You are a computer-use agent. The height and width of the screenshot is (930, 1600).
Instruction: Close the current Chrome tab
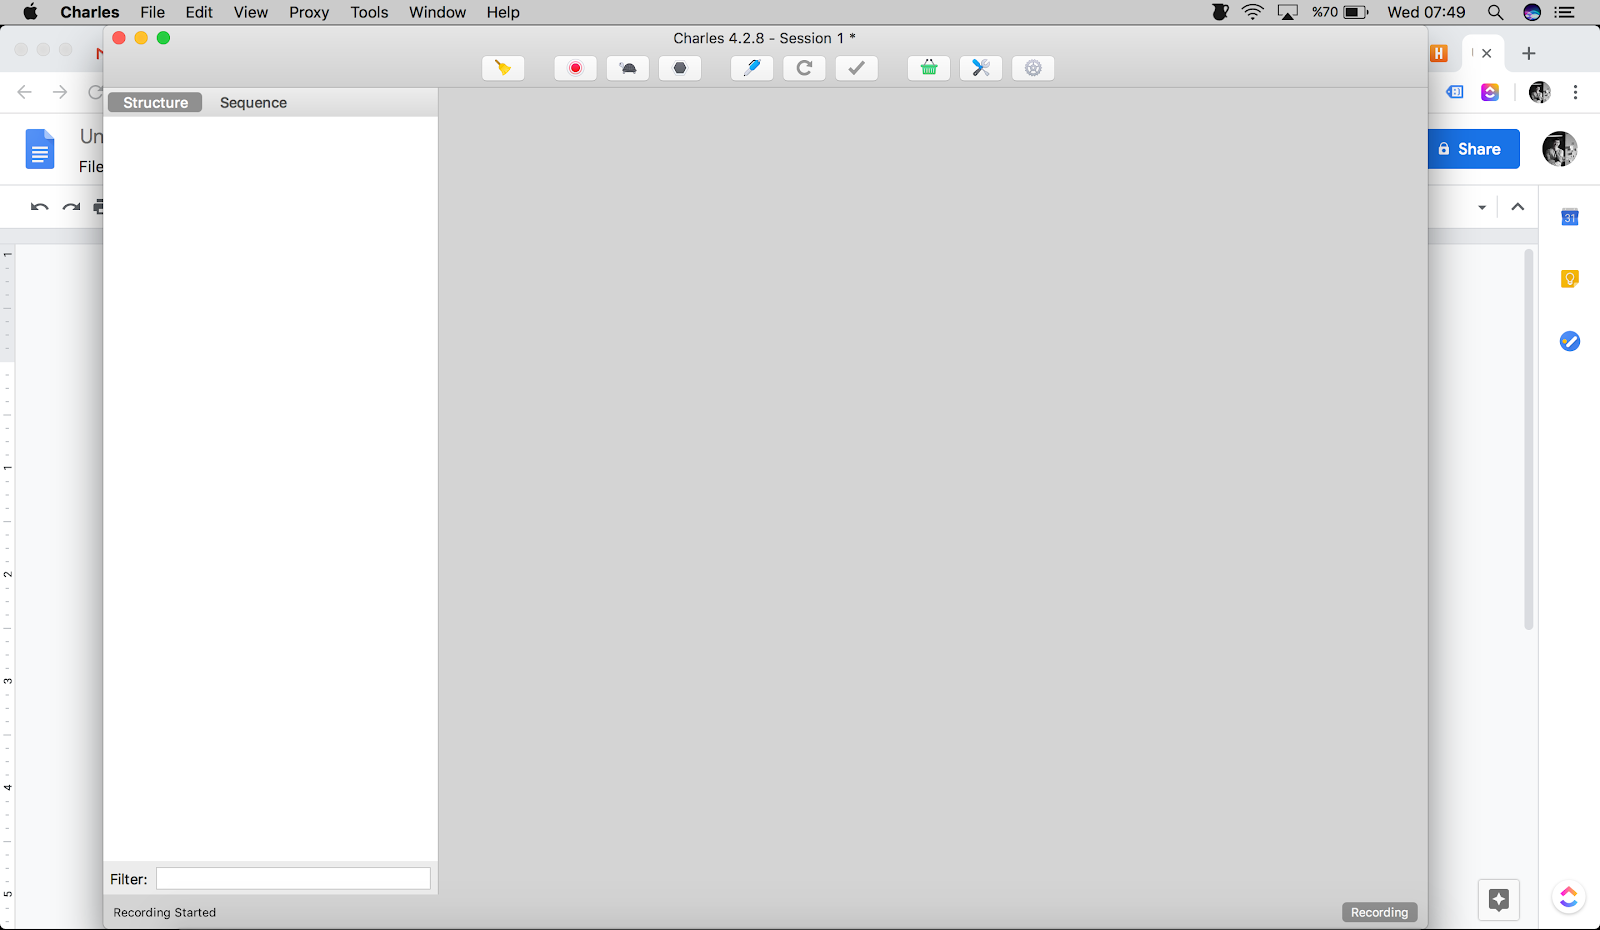click(x=1487, y=53)
